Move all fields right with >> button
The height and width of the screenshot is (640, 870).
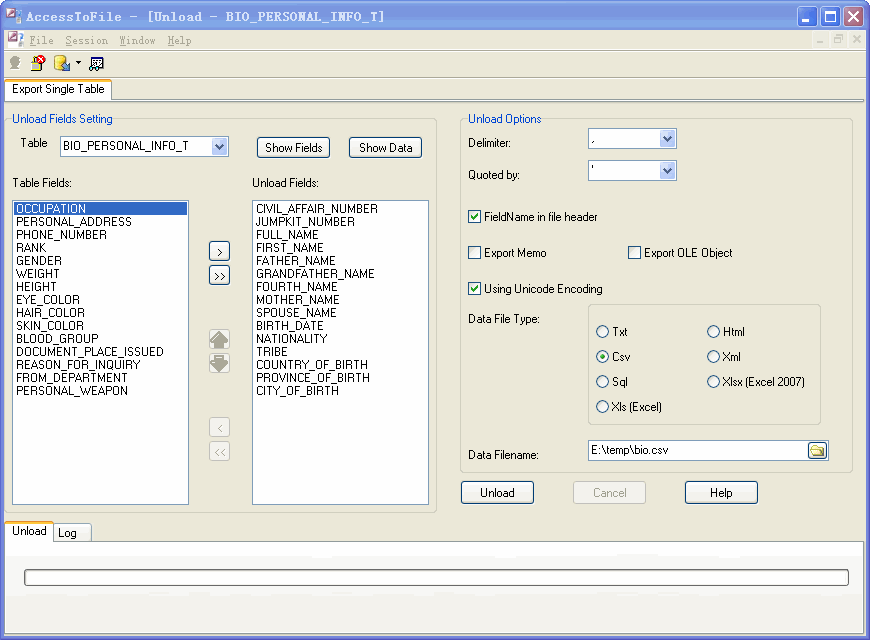[220, 276]
